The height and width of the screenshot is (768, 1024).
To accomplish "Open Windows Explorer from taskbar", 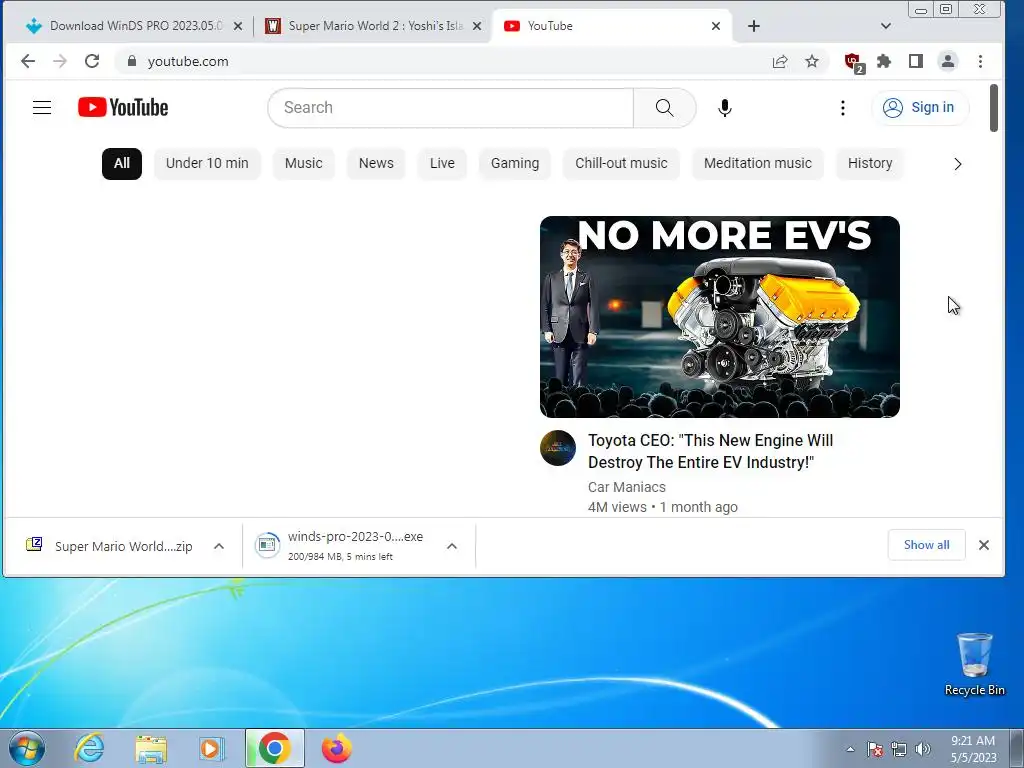I will click(151, 748).
